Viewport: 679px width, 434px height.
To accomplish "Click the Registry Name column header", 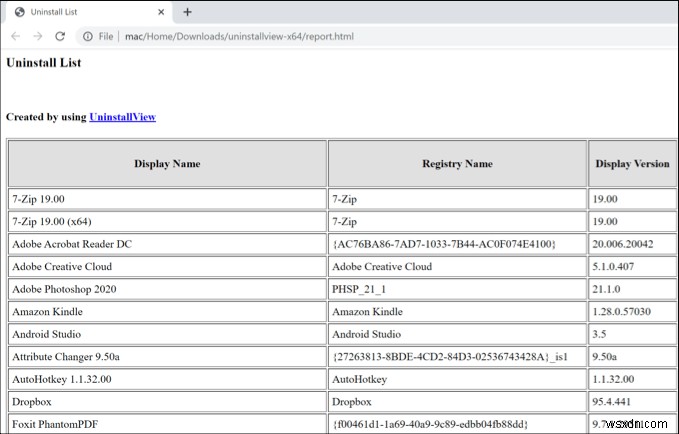I will click(457, 164).
